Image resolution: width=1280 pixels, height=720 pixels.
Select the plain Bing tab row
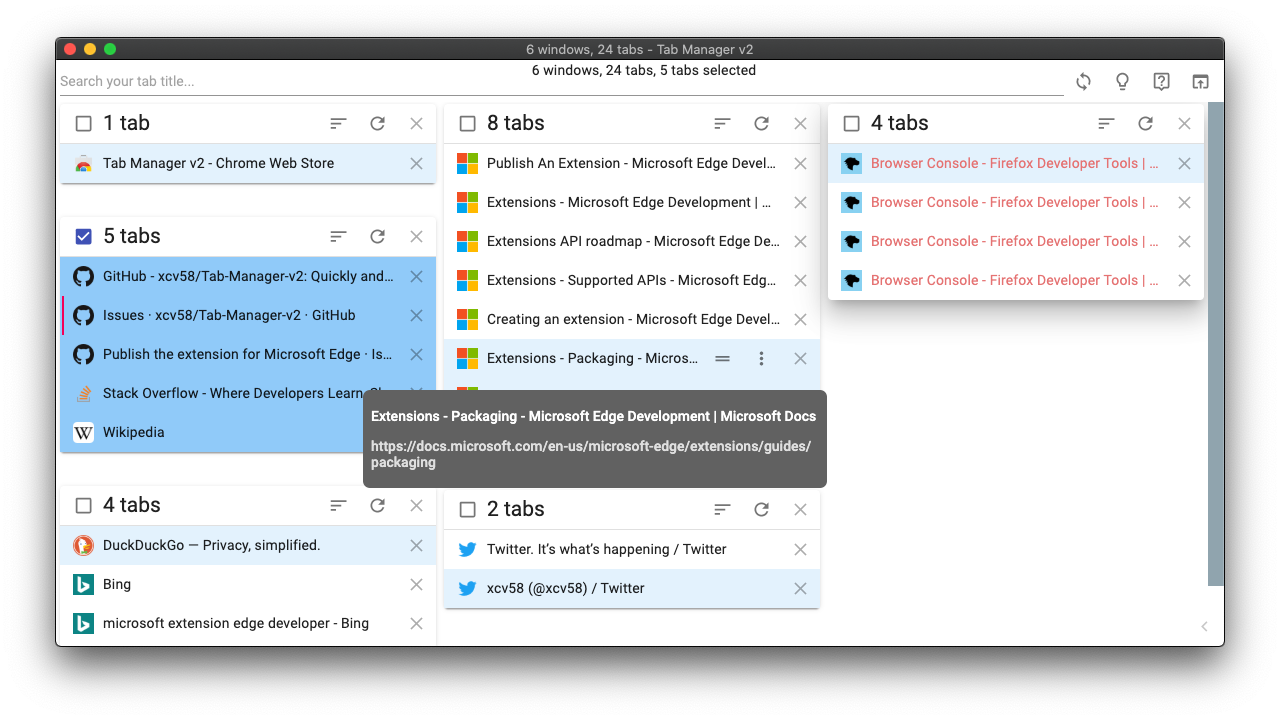pos(248,584)
